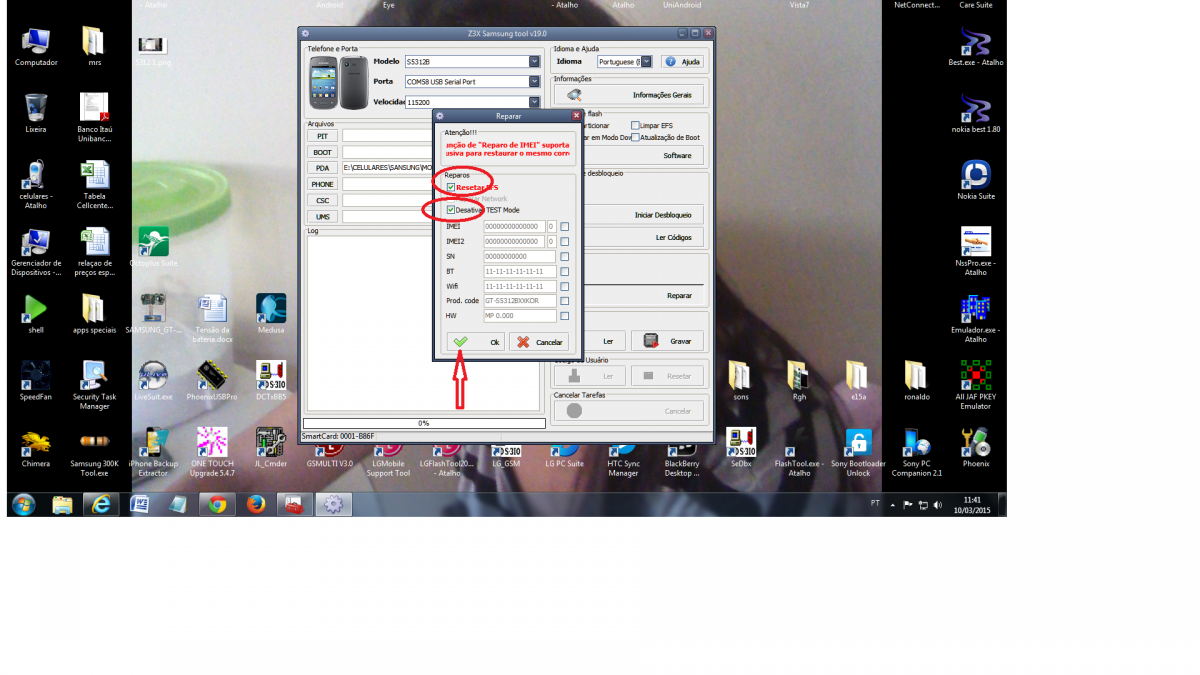This screenshot has width=1200, height=675.
Task: Toggle the Desativar TEST Mode checkbox
Action: tap(452, 210)
